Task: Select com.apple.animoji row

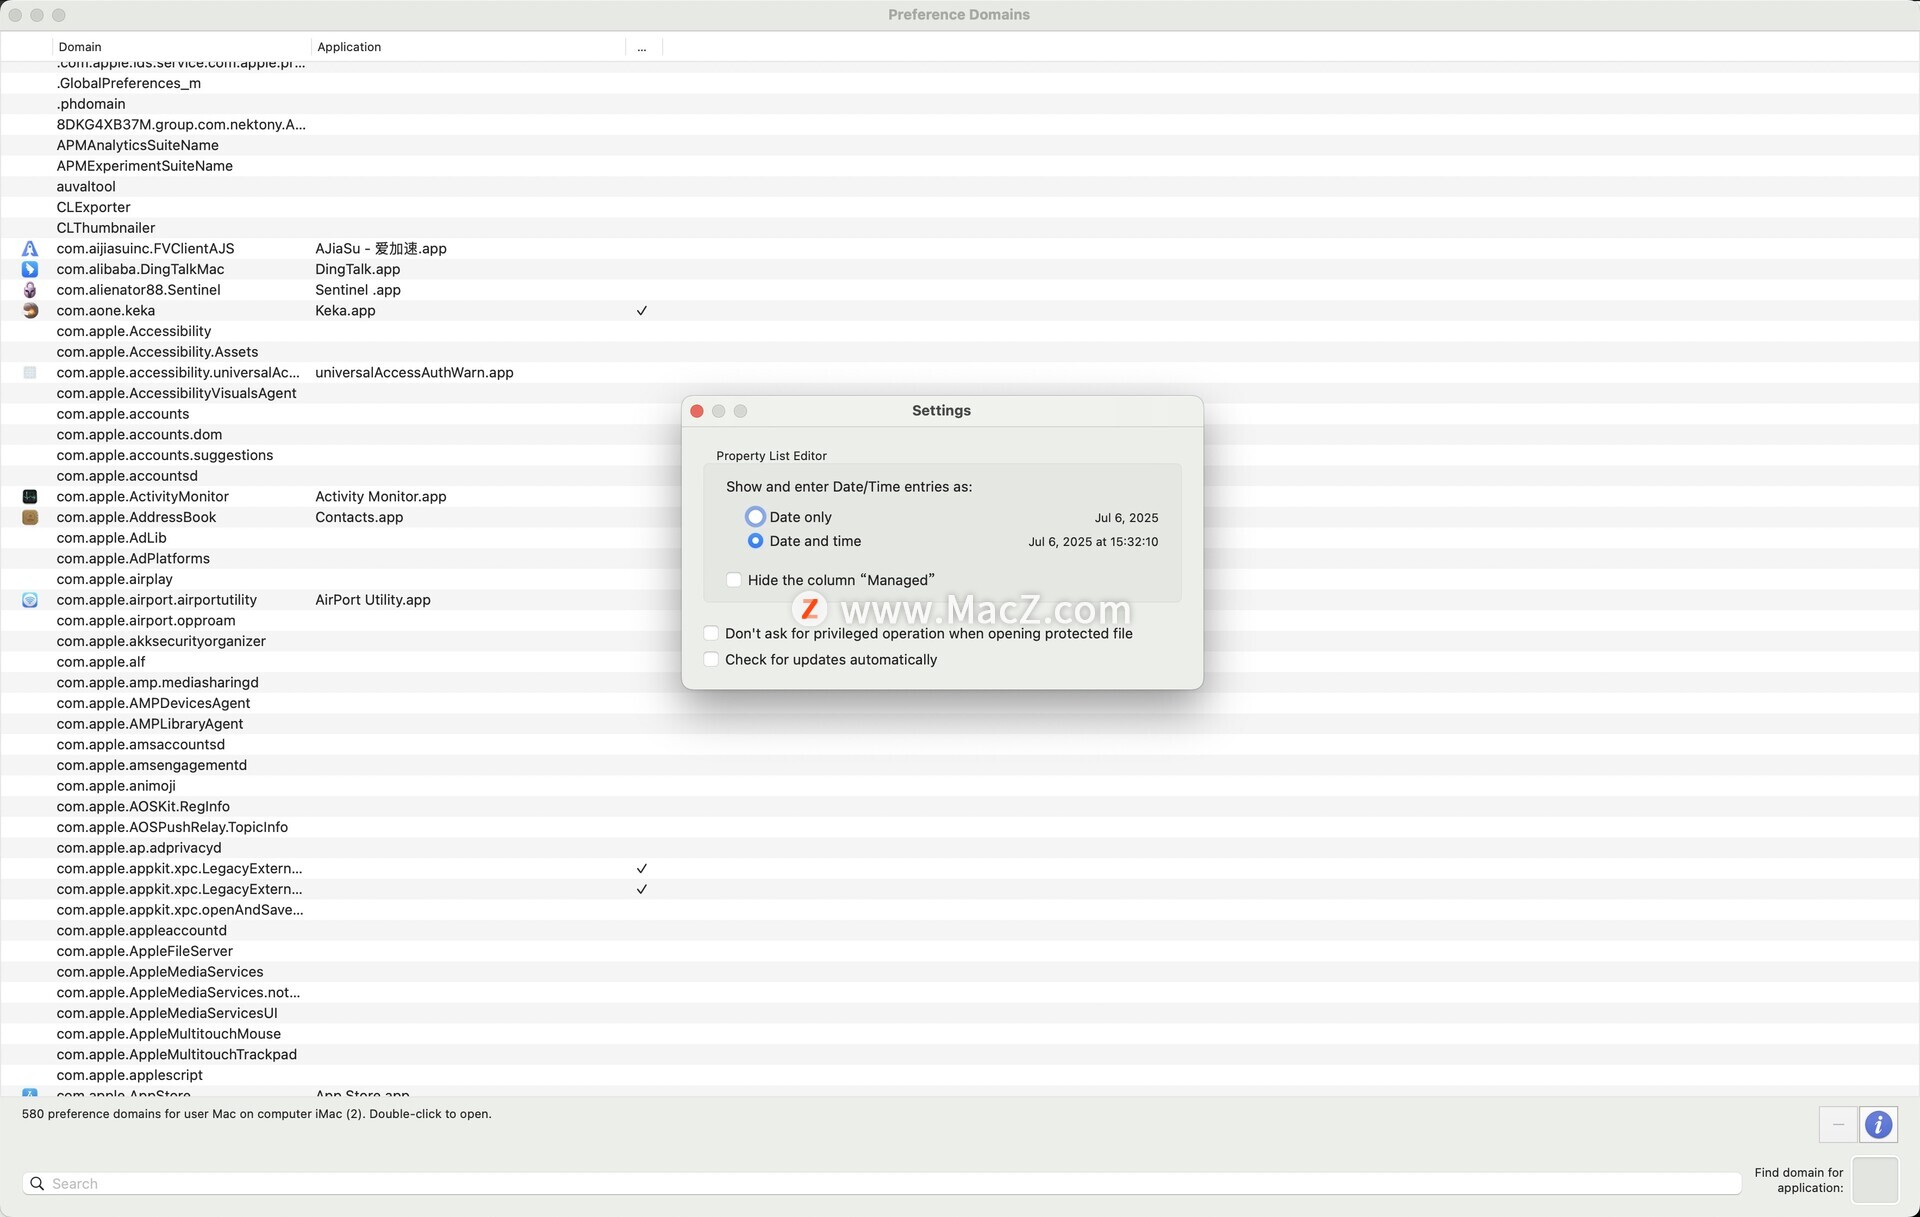Action: (960, 786)
